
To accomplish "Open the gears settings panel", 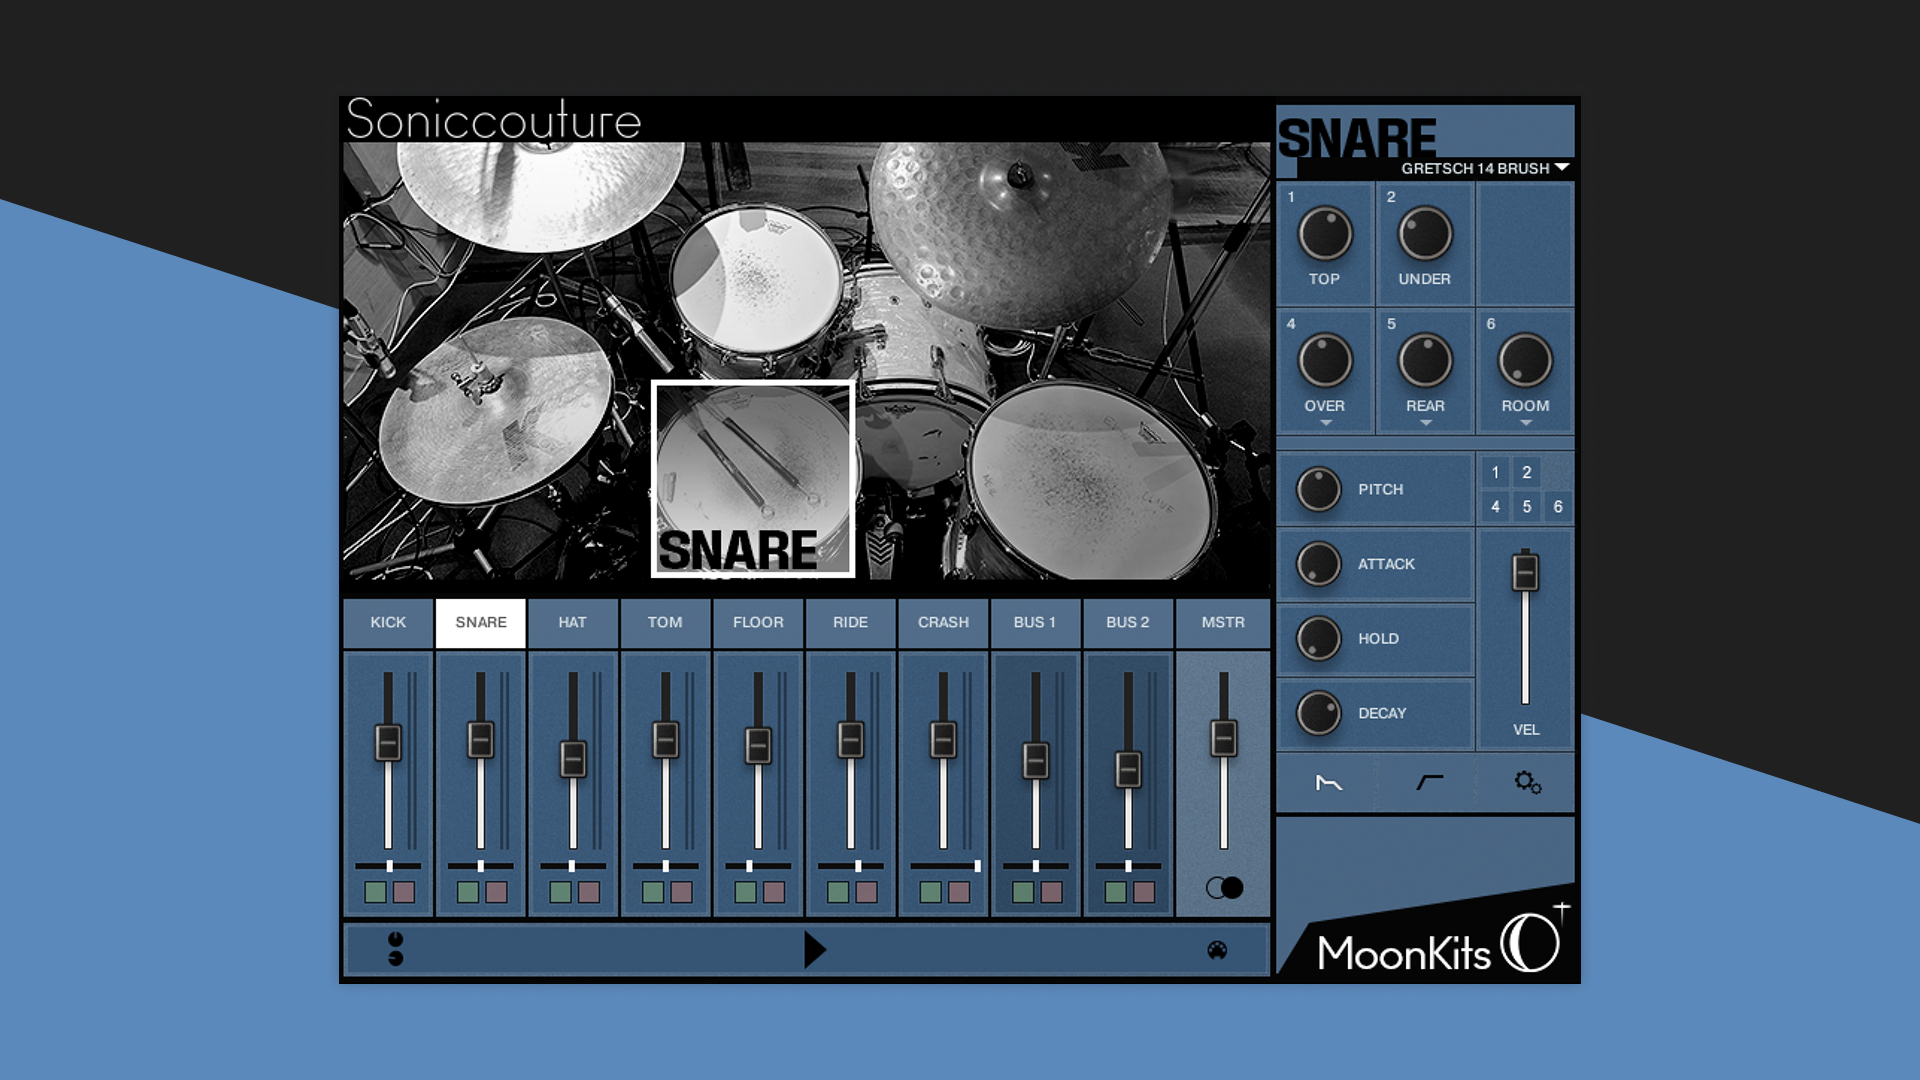I will 1526,782.
